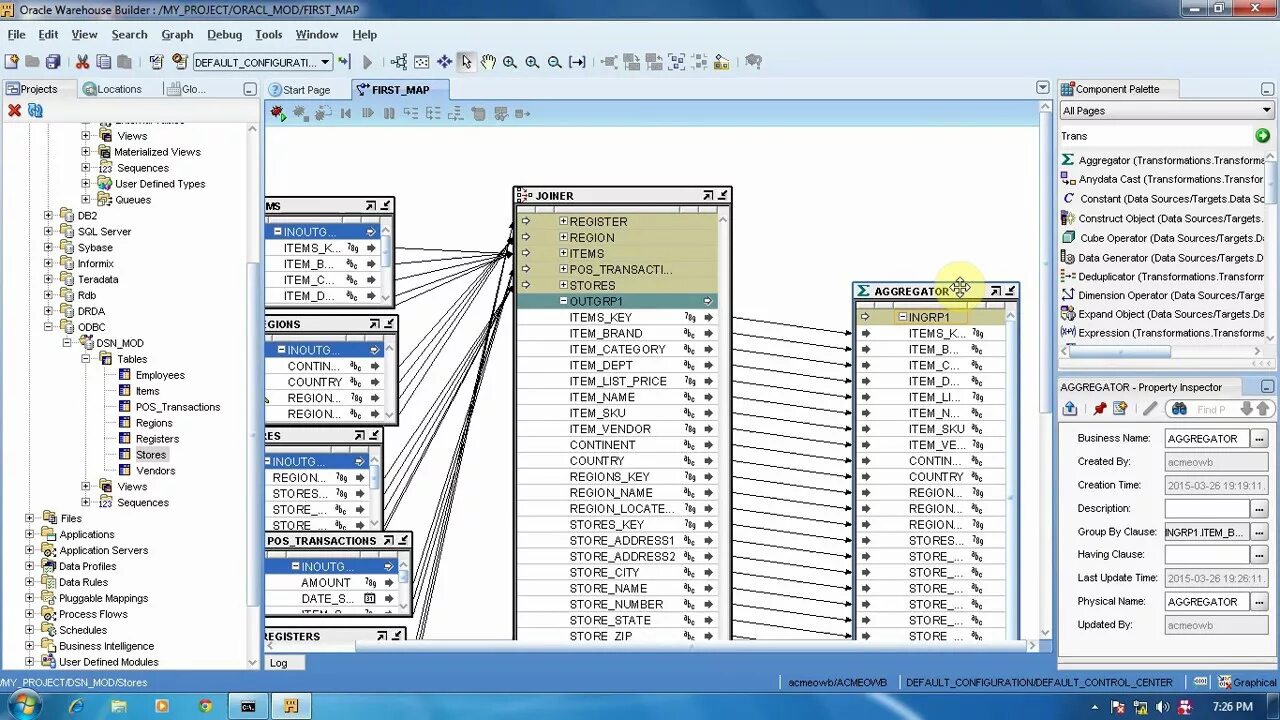Viewport: 1280px width, 720px height.
Task: Click the Zoom Out magnifier icon
Action: (x=555, y=62)
